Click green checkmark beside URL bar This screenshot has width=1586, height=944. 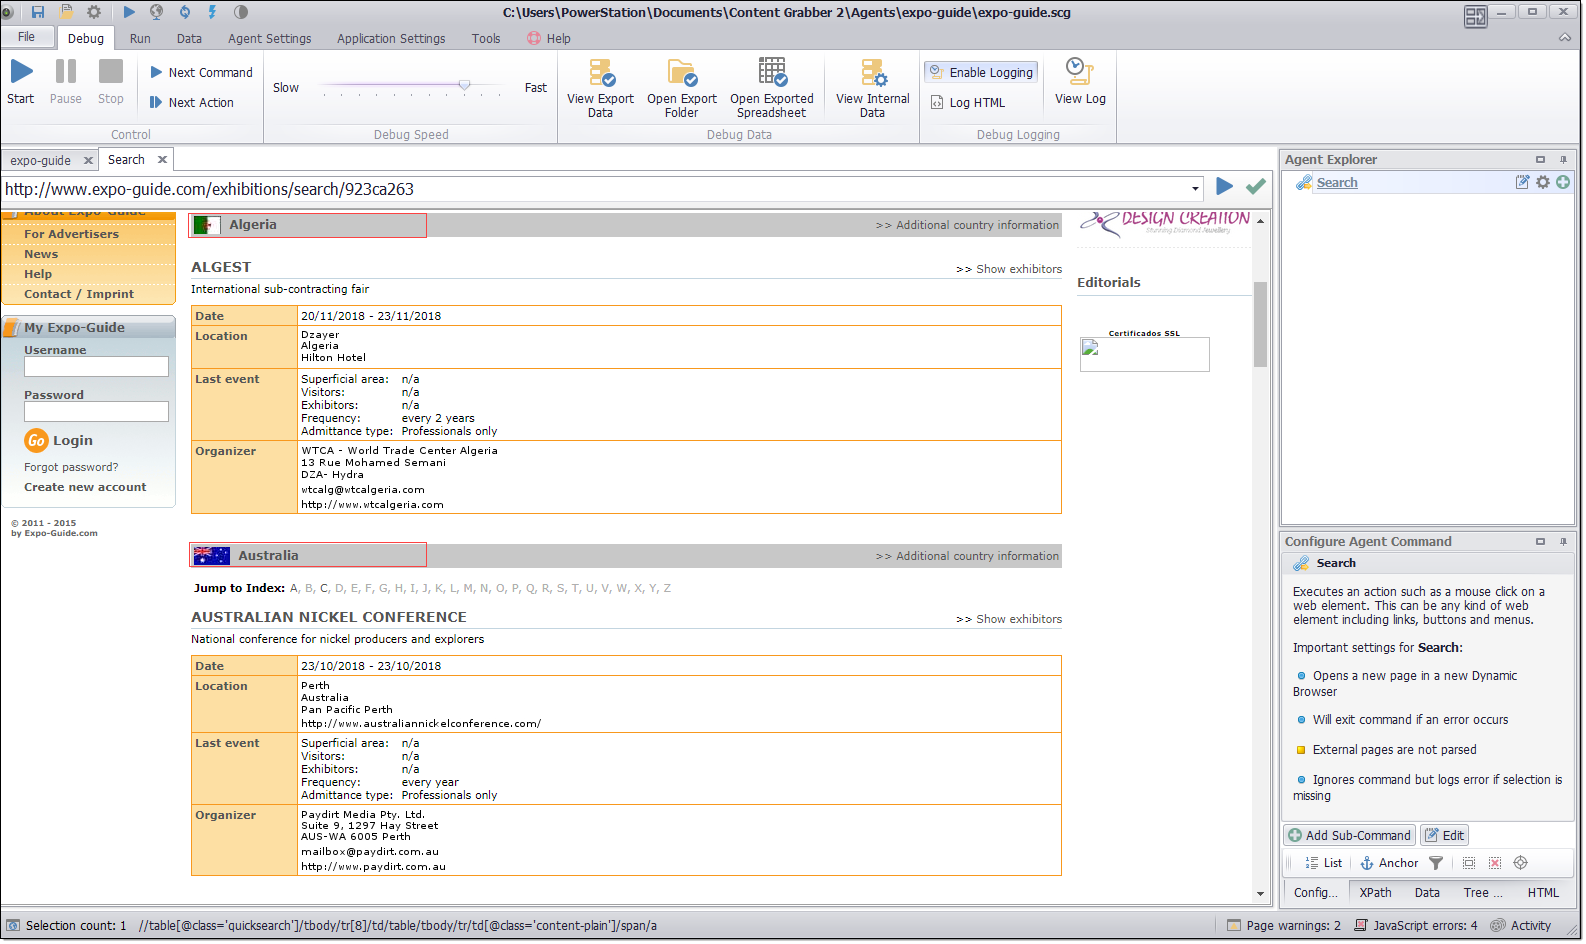[x=1256, y=187]
